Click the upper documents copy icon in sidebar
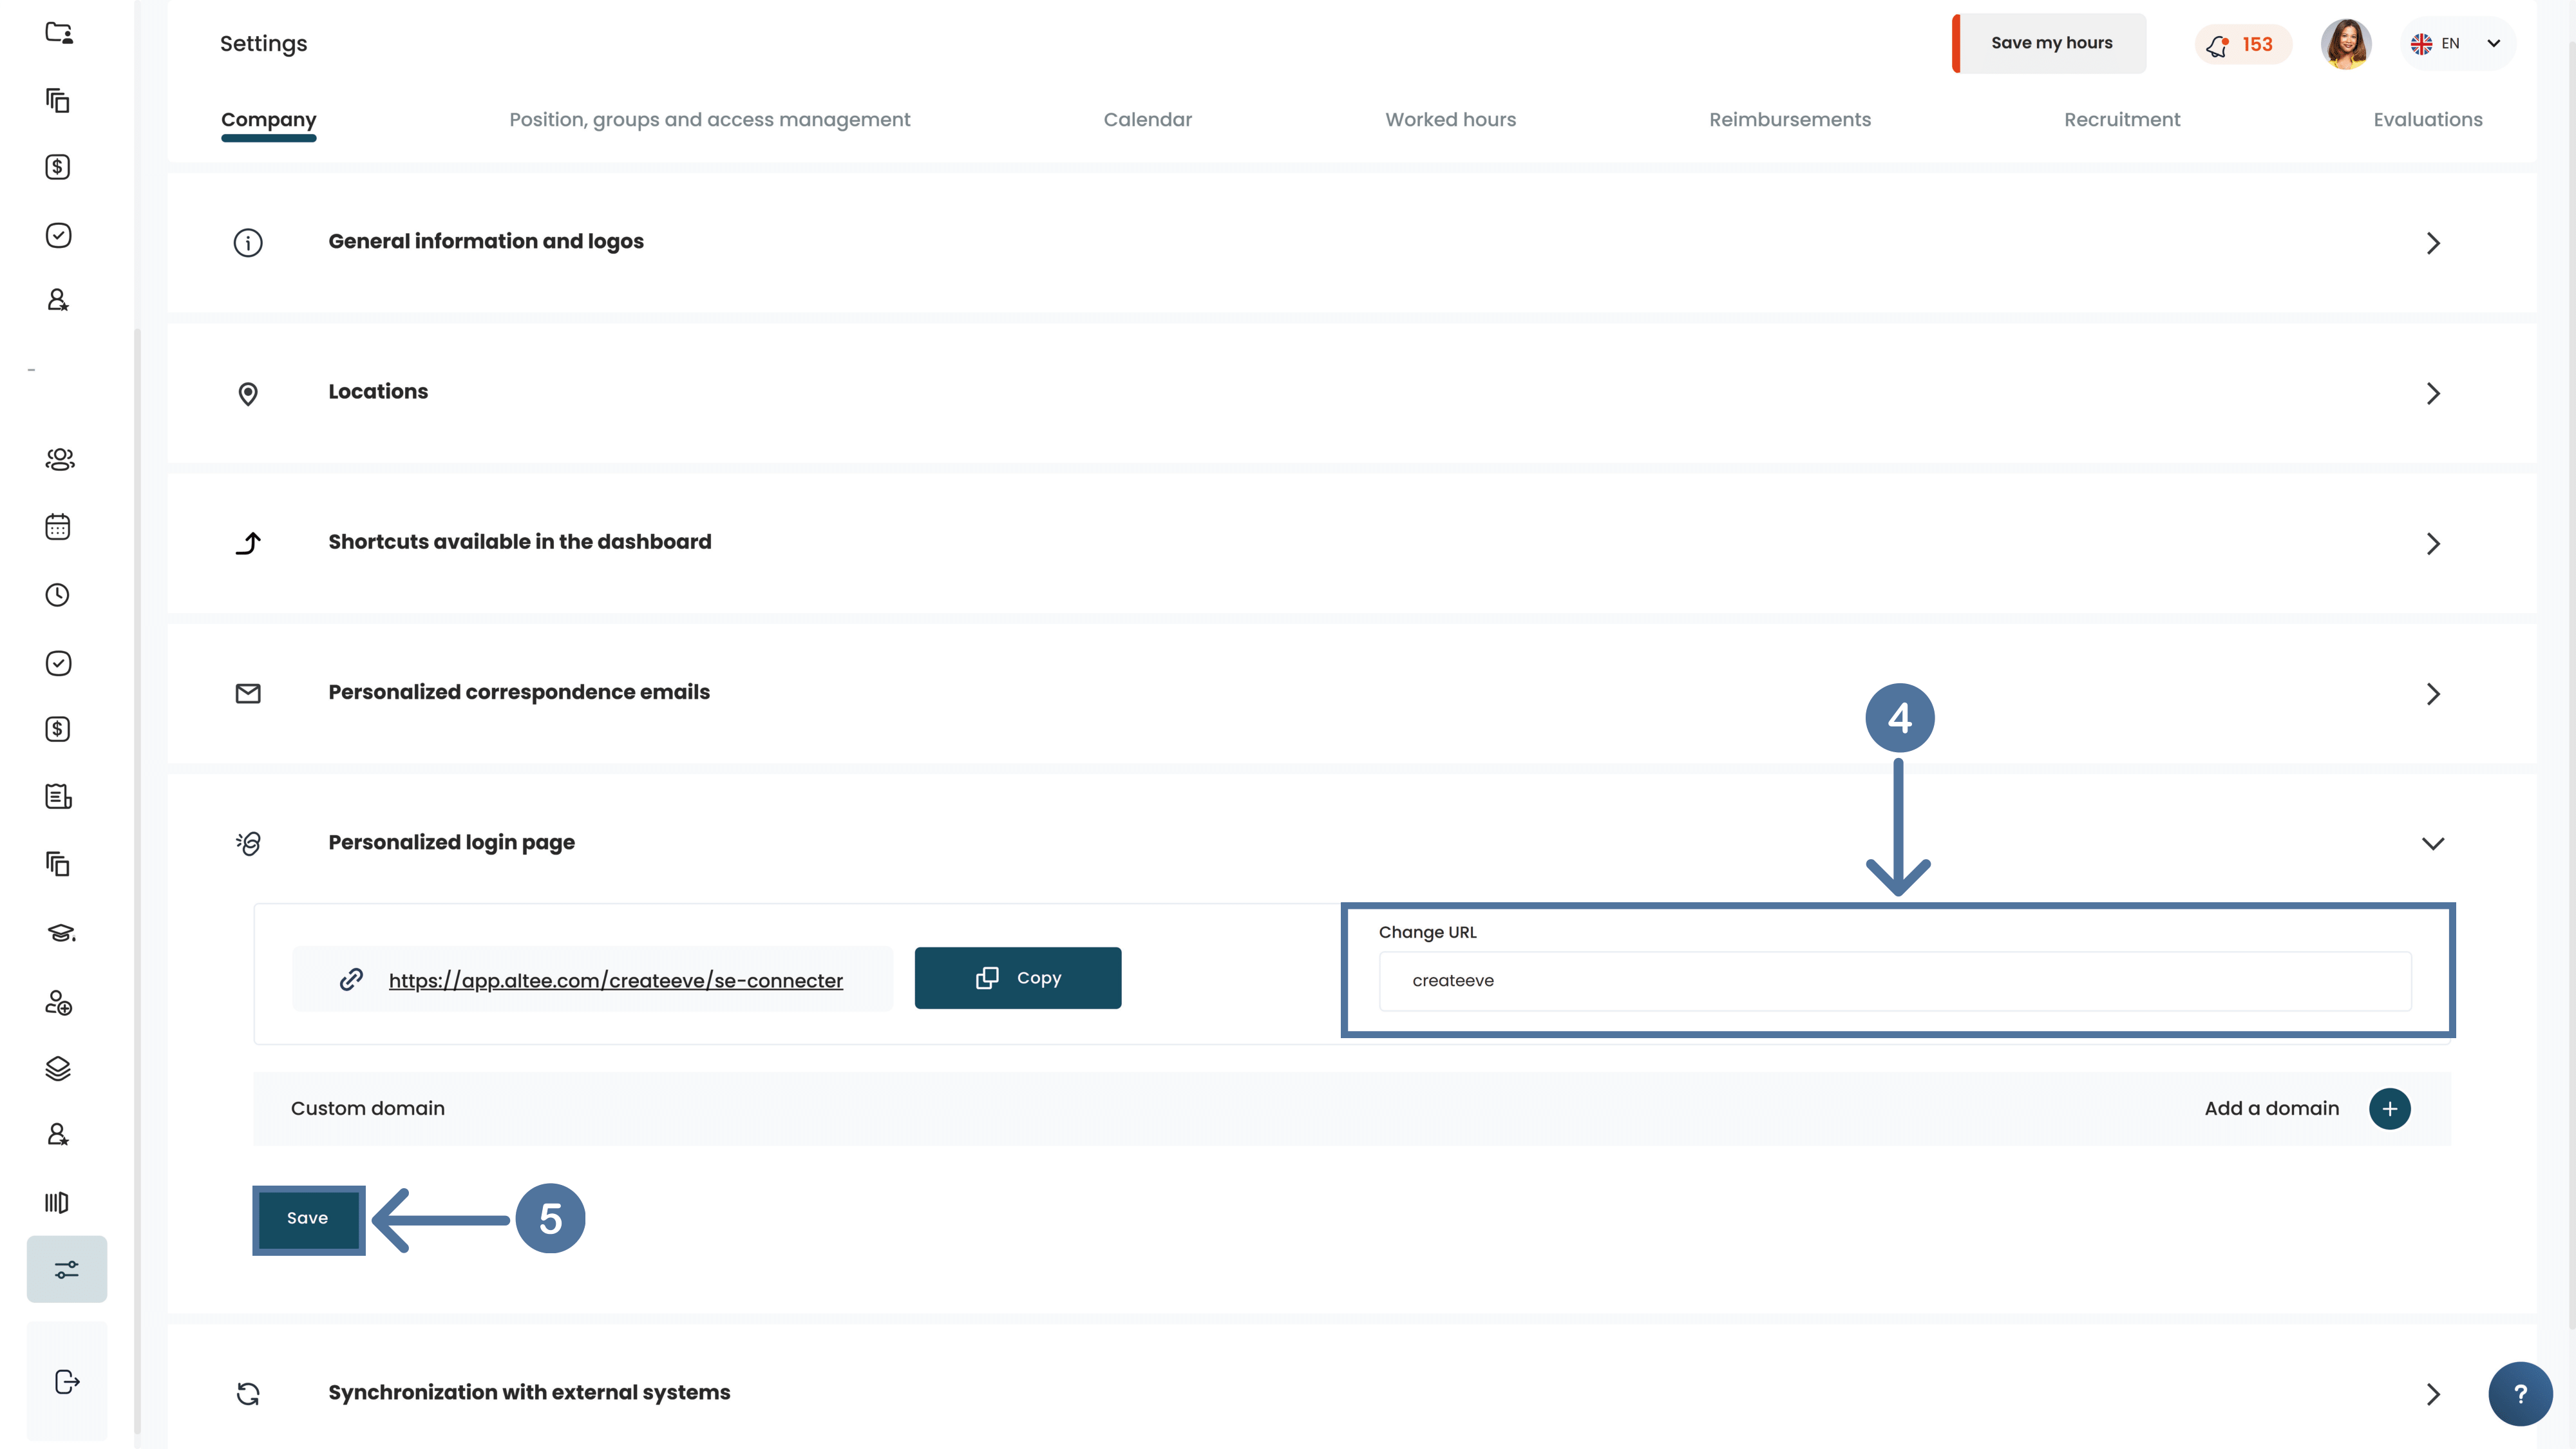The width and height of the screenshot is (2576, 1449). click(58, 100)
